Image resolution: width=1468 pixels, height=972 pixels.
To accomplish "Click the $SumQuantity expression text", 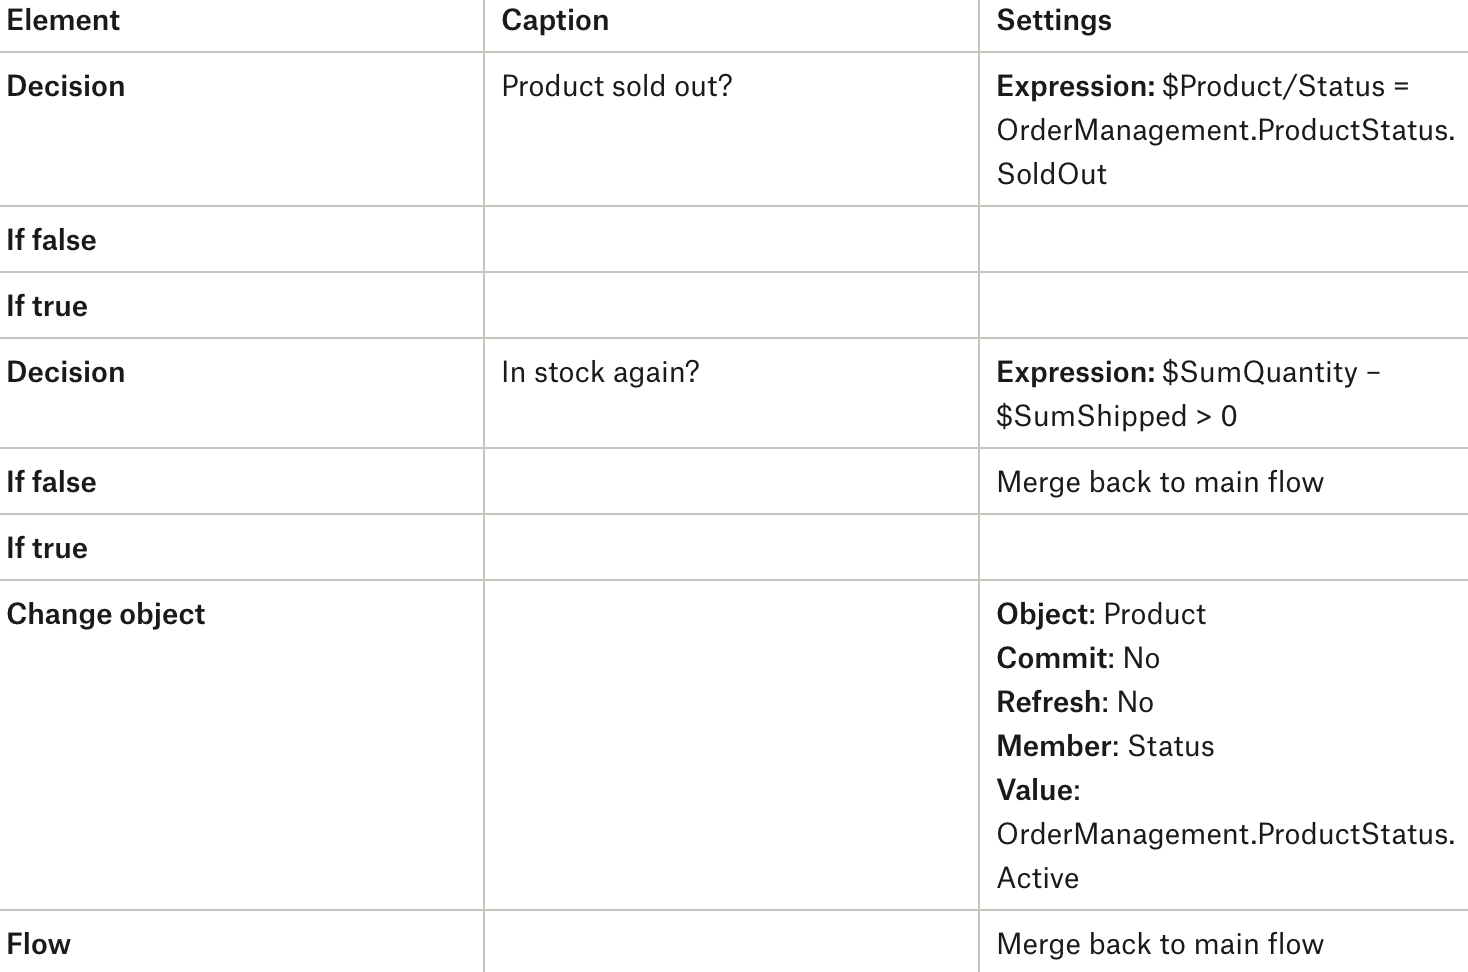I will tap(1188, 394).
